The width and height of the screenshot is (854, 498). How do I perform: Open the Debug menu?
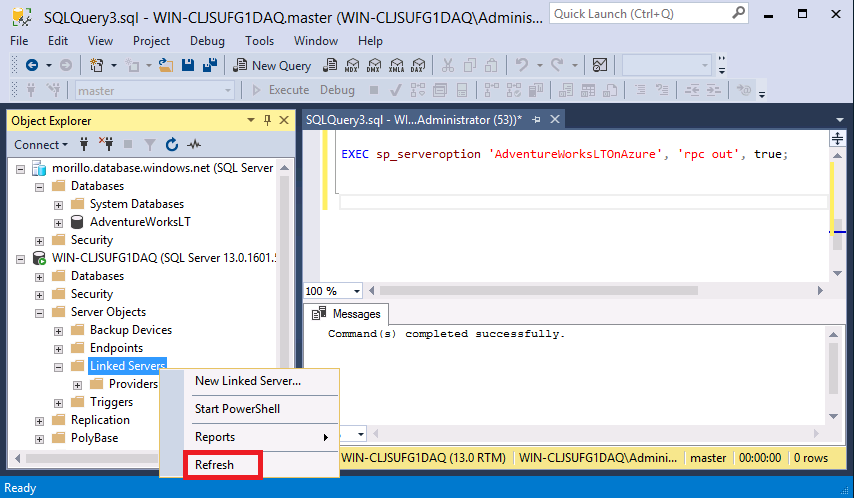point(207,41)
